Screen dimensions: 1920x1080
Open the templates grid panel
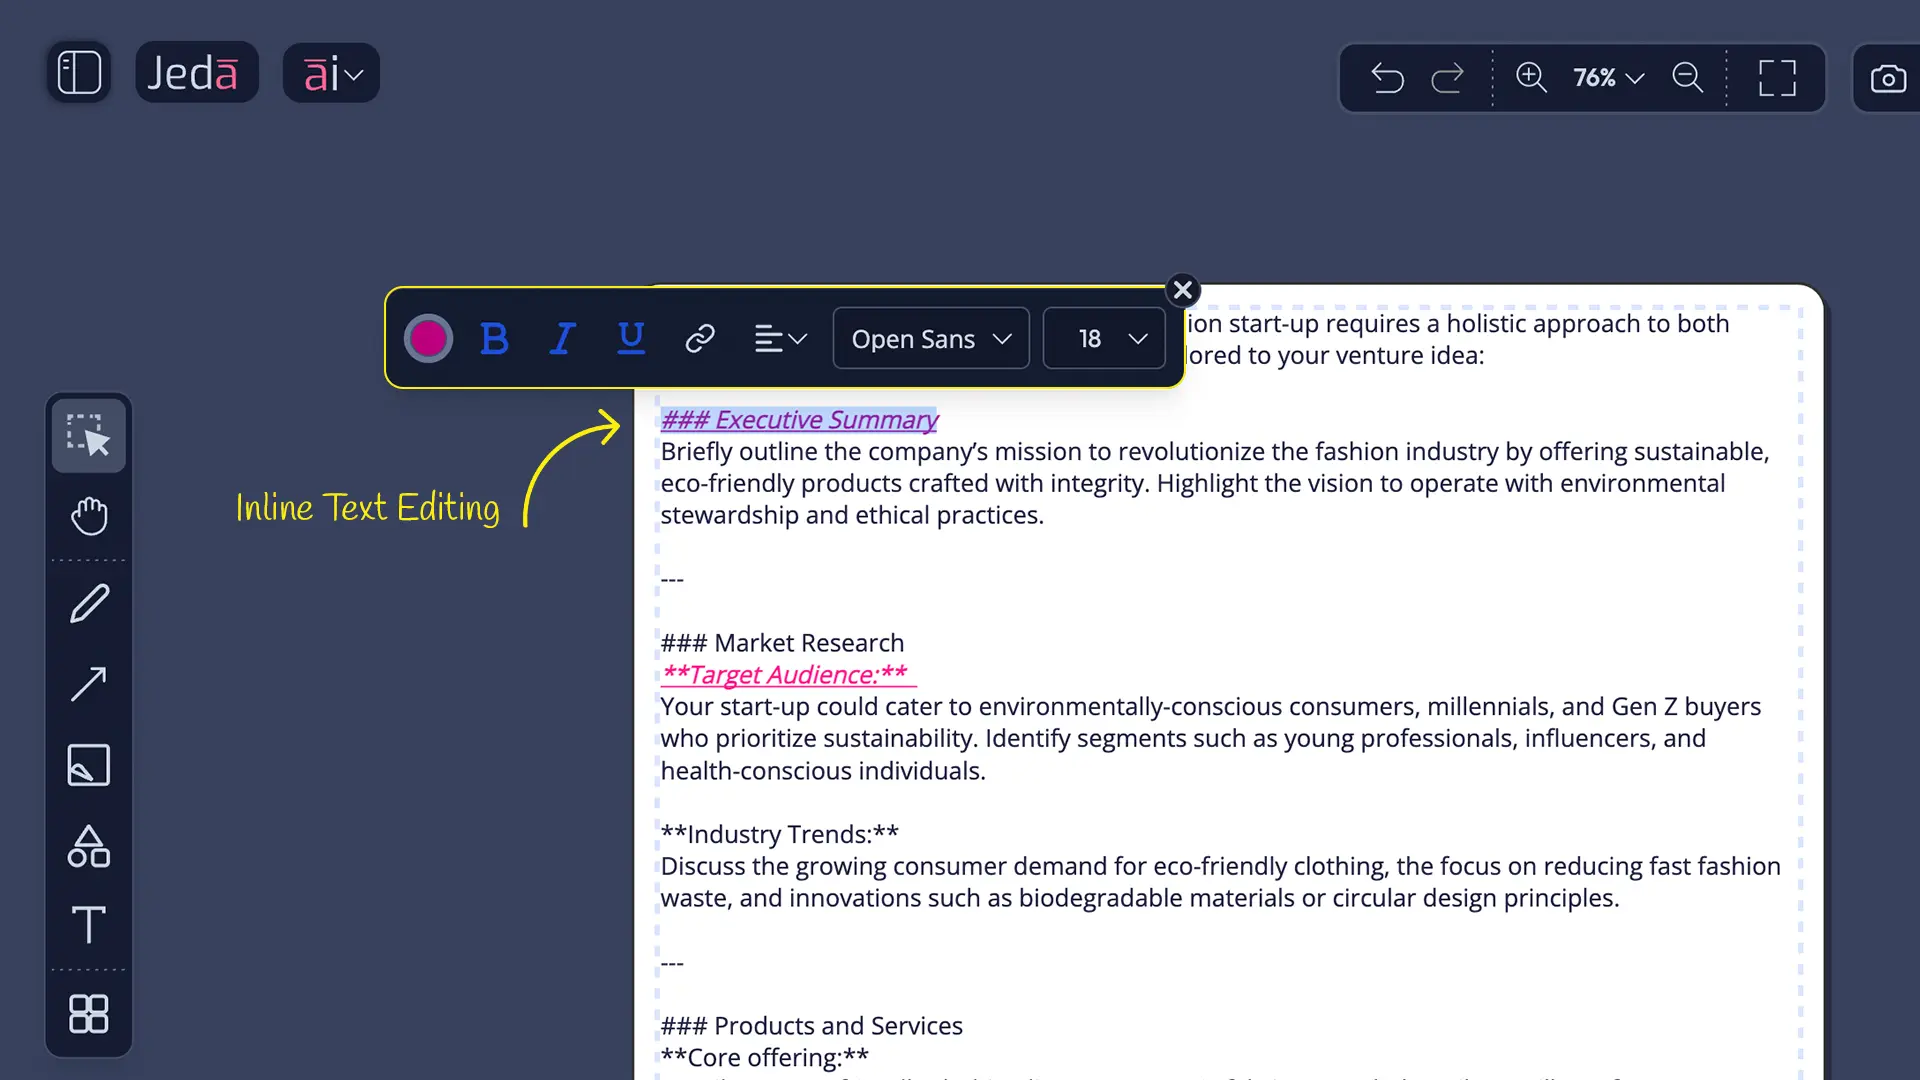pos(88,1014)
